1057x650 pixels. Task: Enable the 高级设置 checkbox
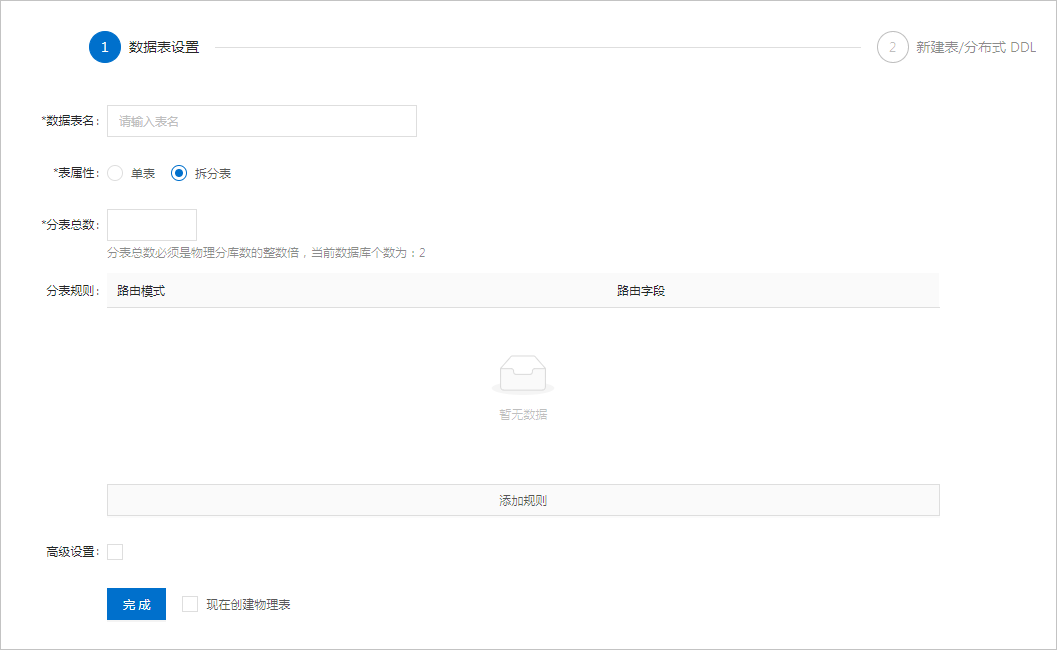pos(115,552)
